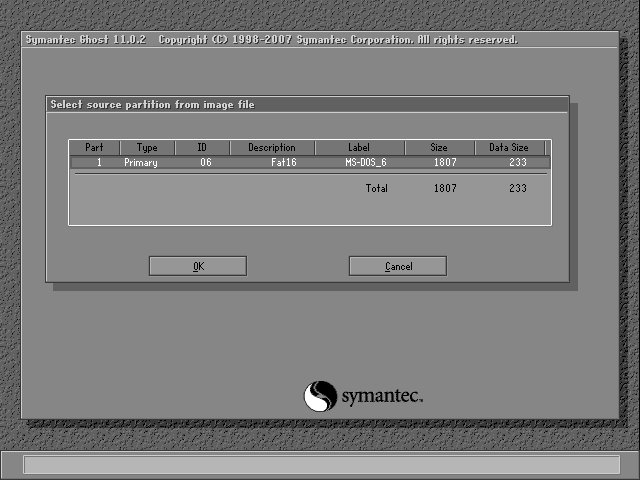The image size is (640, 480).
Task: Click the Total data size value 233
Action: pos(518,188)
